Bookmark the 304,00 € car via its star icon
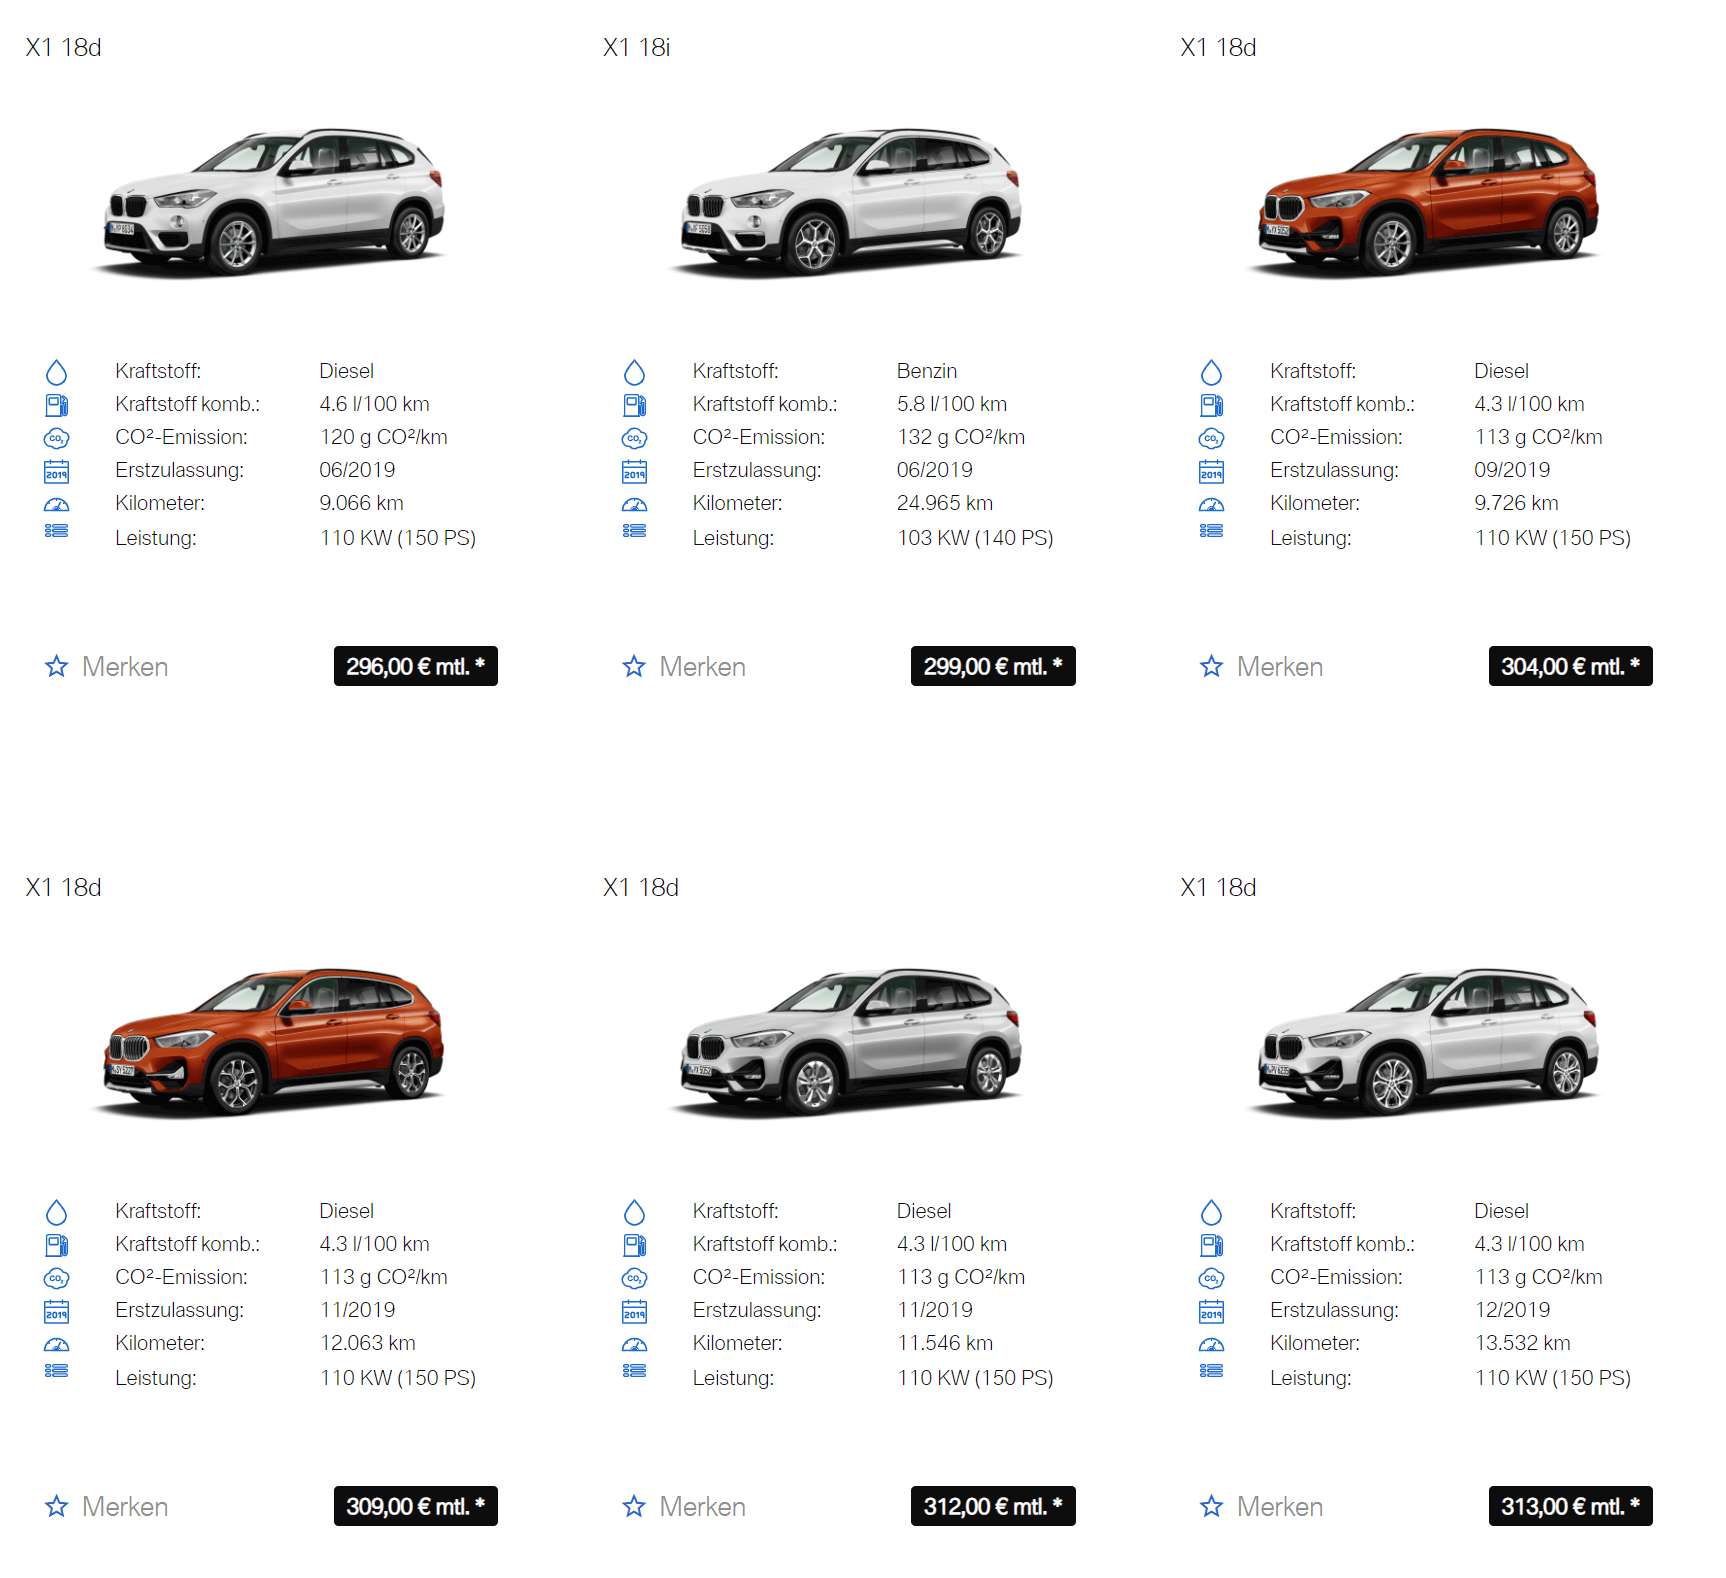 point(1212,666)
